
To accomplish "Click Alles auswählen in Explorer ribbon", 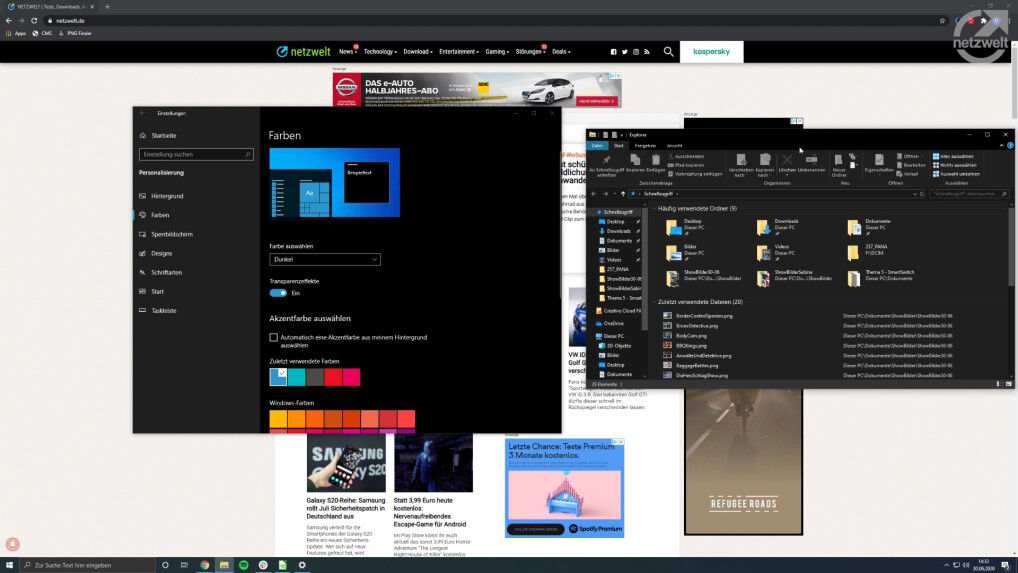I will [951, 156].
